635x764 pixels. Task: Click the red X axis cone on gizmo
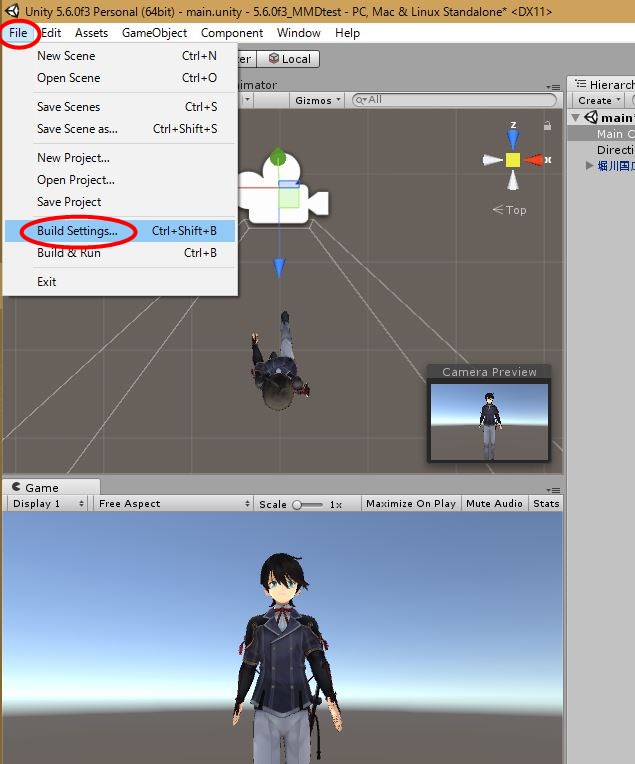[x=533, y=160]
